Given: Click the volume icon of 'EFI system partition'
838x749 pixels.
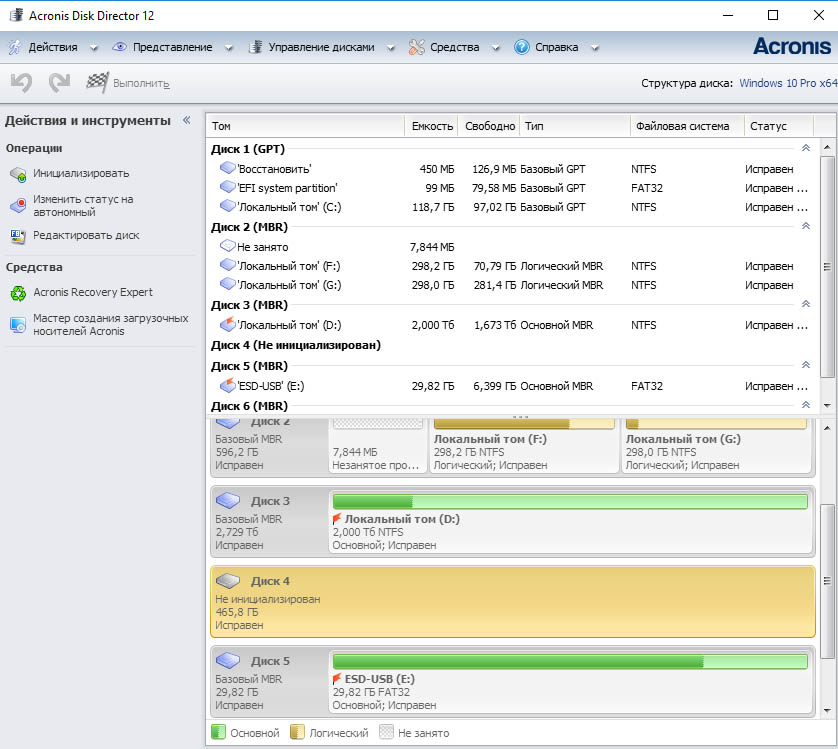Looking at the screenshot, I should pyautogui.click(x=228, y=187).
